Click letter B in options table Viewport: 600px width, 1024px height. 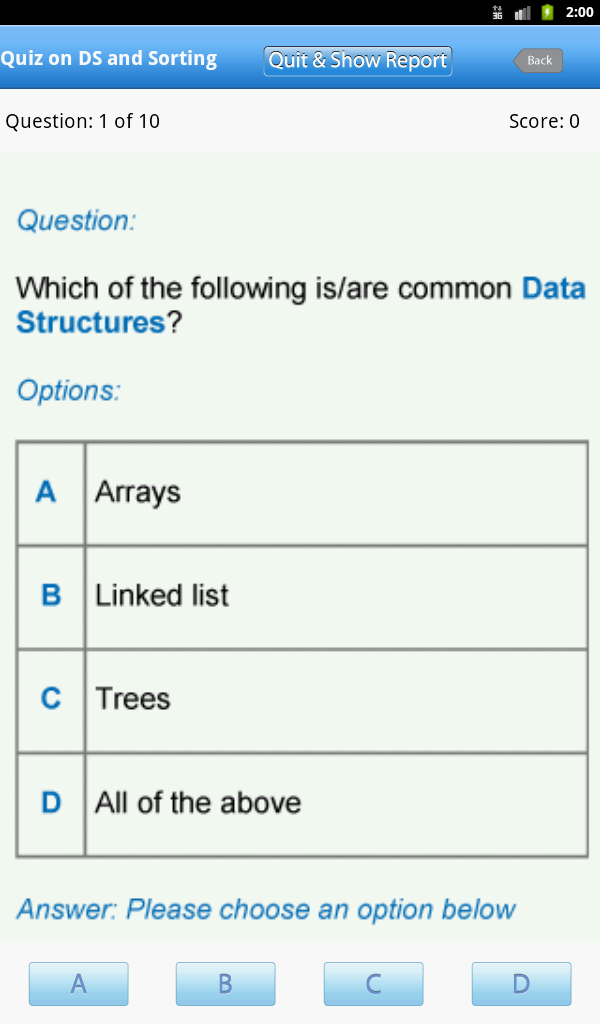pyautogui.click(x=51, y=596)
